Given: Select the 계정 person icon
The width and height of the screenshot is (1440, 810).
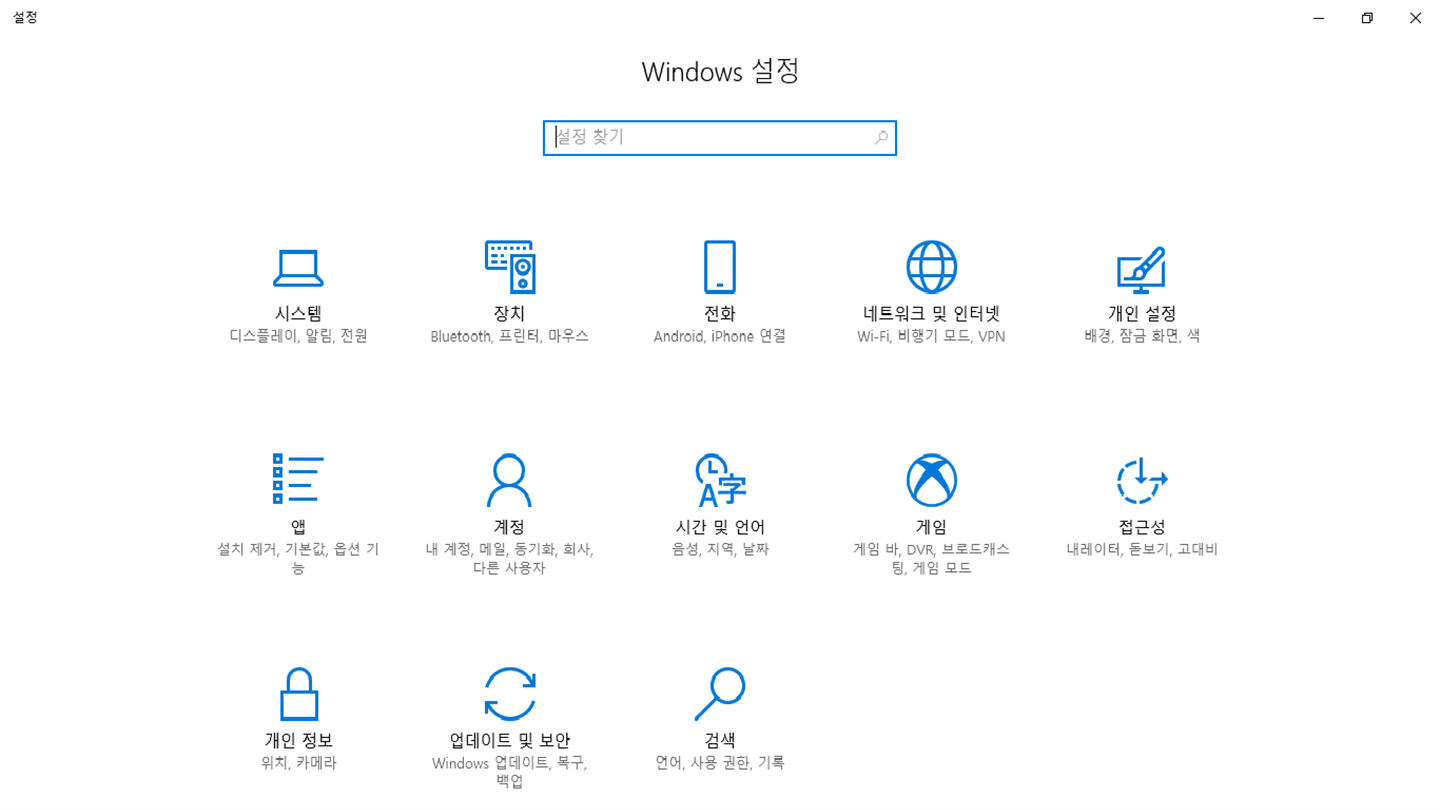Looking at the screenshot, I should [x=509, y=480].
